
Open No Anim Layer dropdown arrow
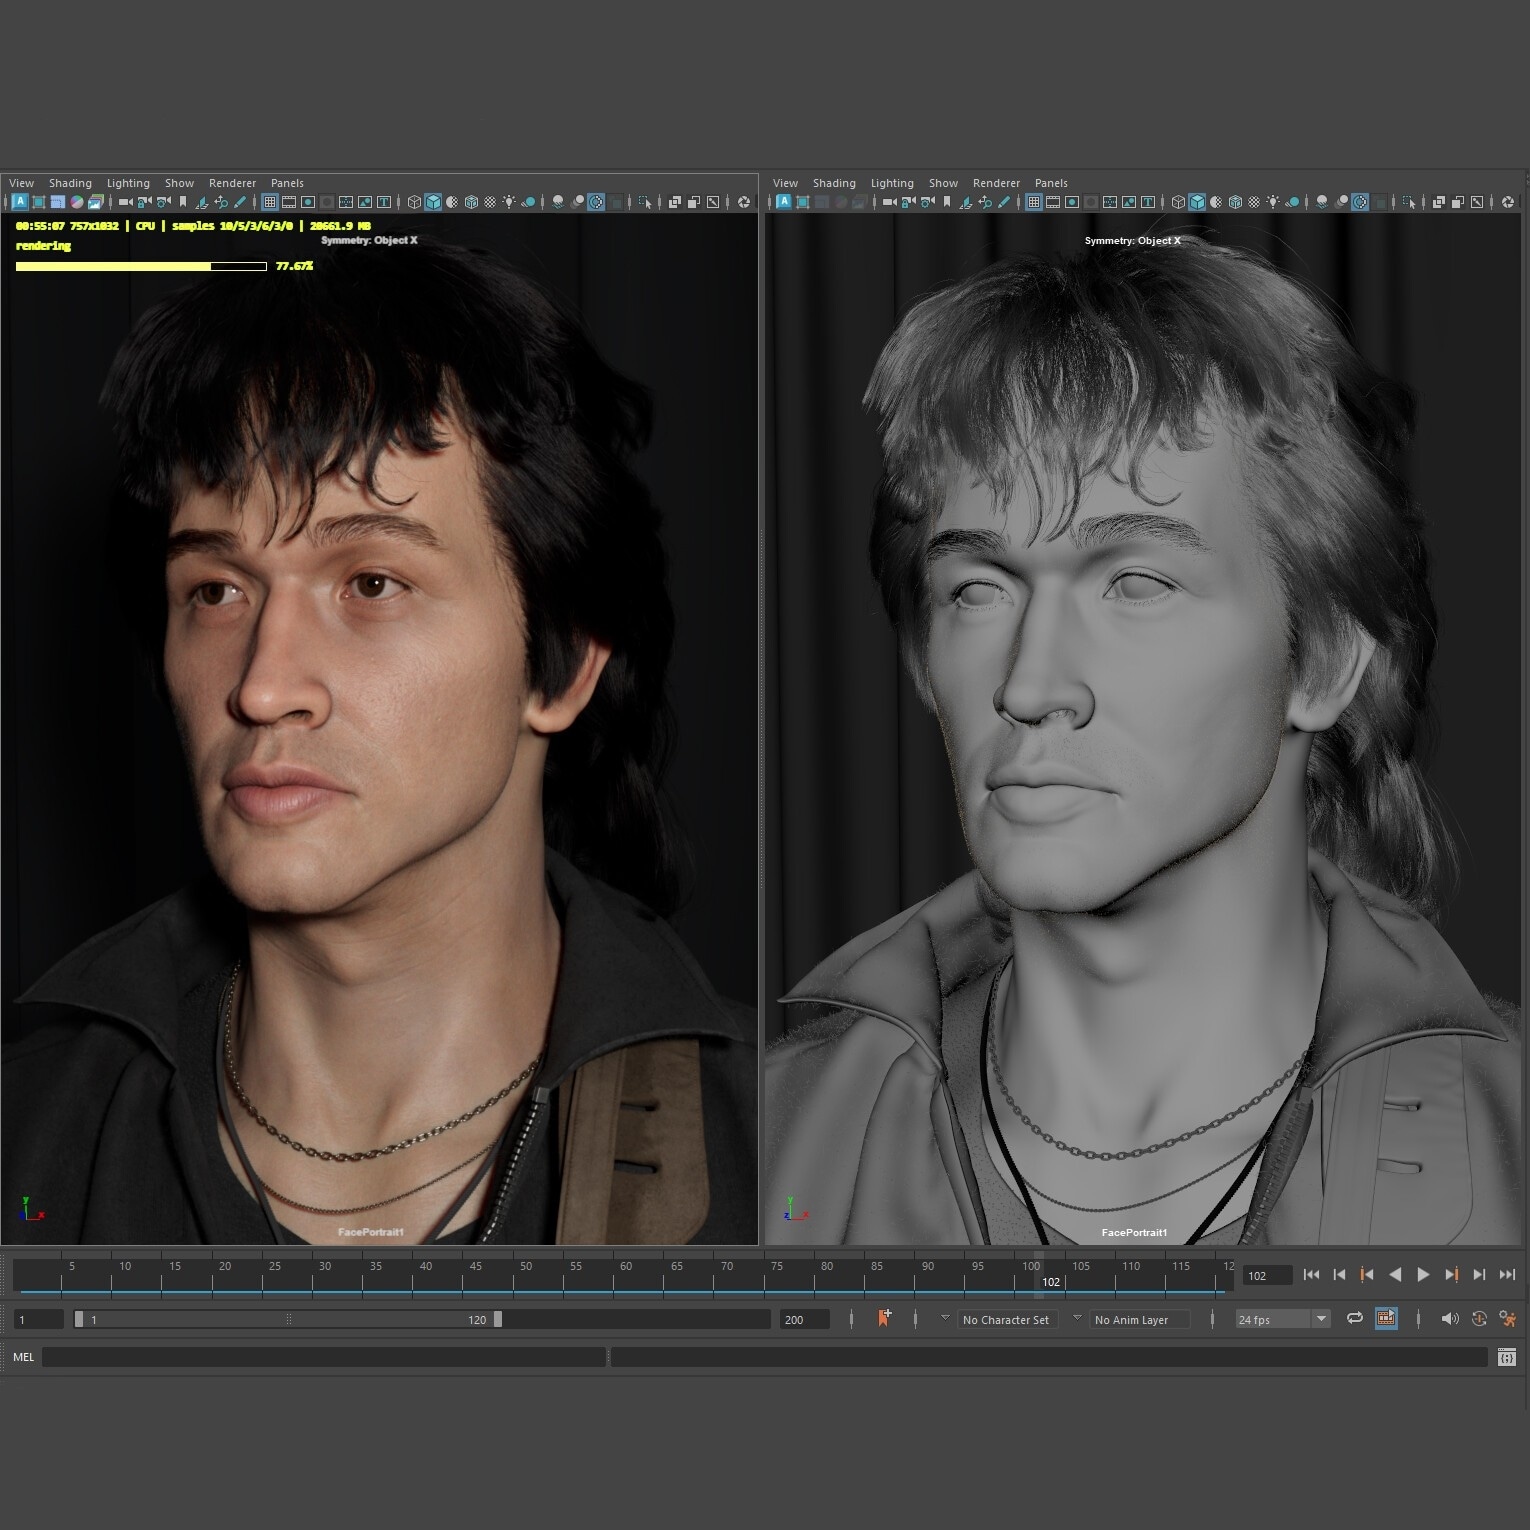click(1077, 1318)
